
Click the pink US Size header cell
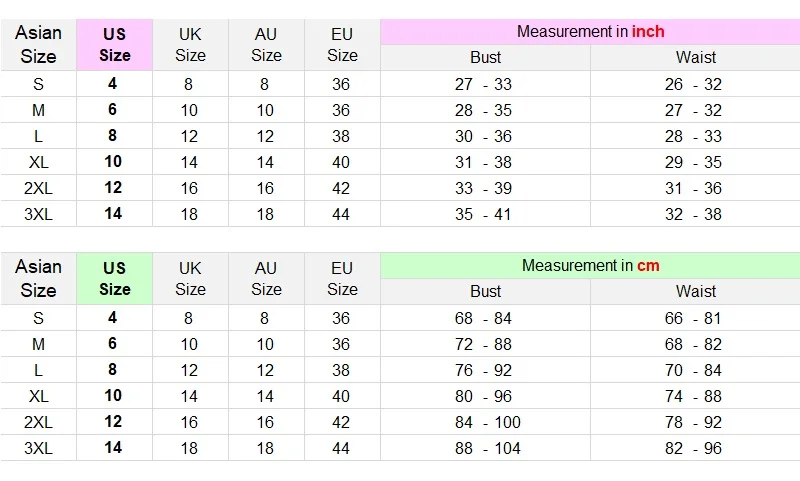pos(114,45)
